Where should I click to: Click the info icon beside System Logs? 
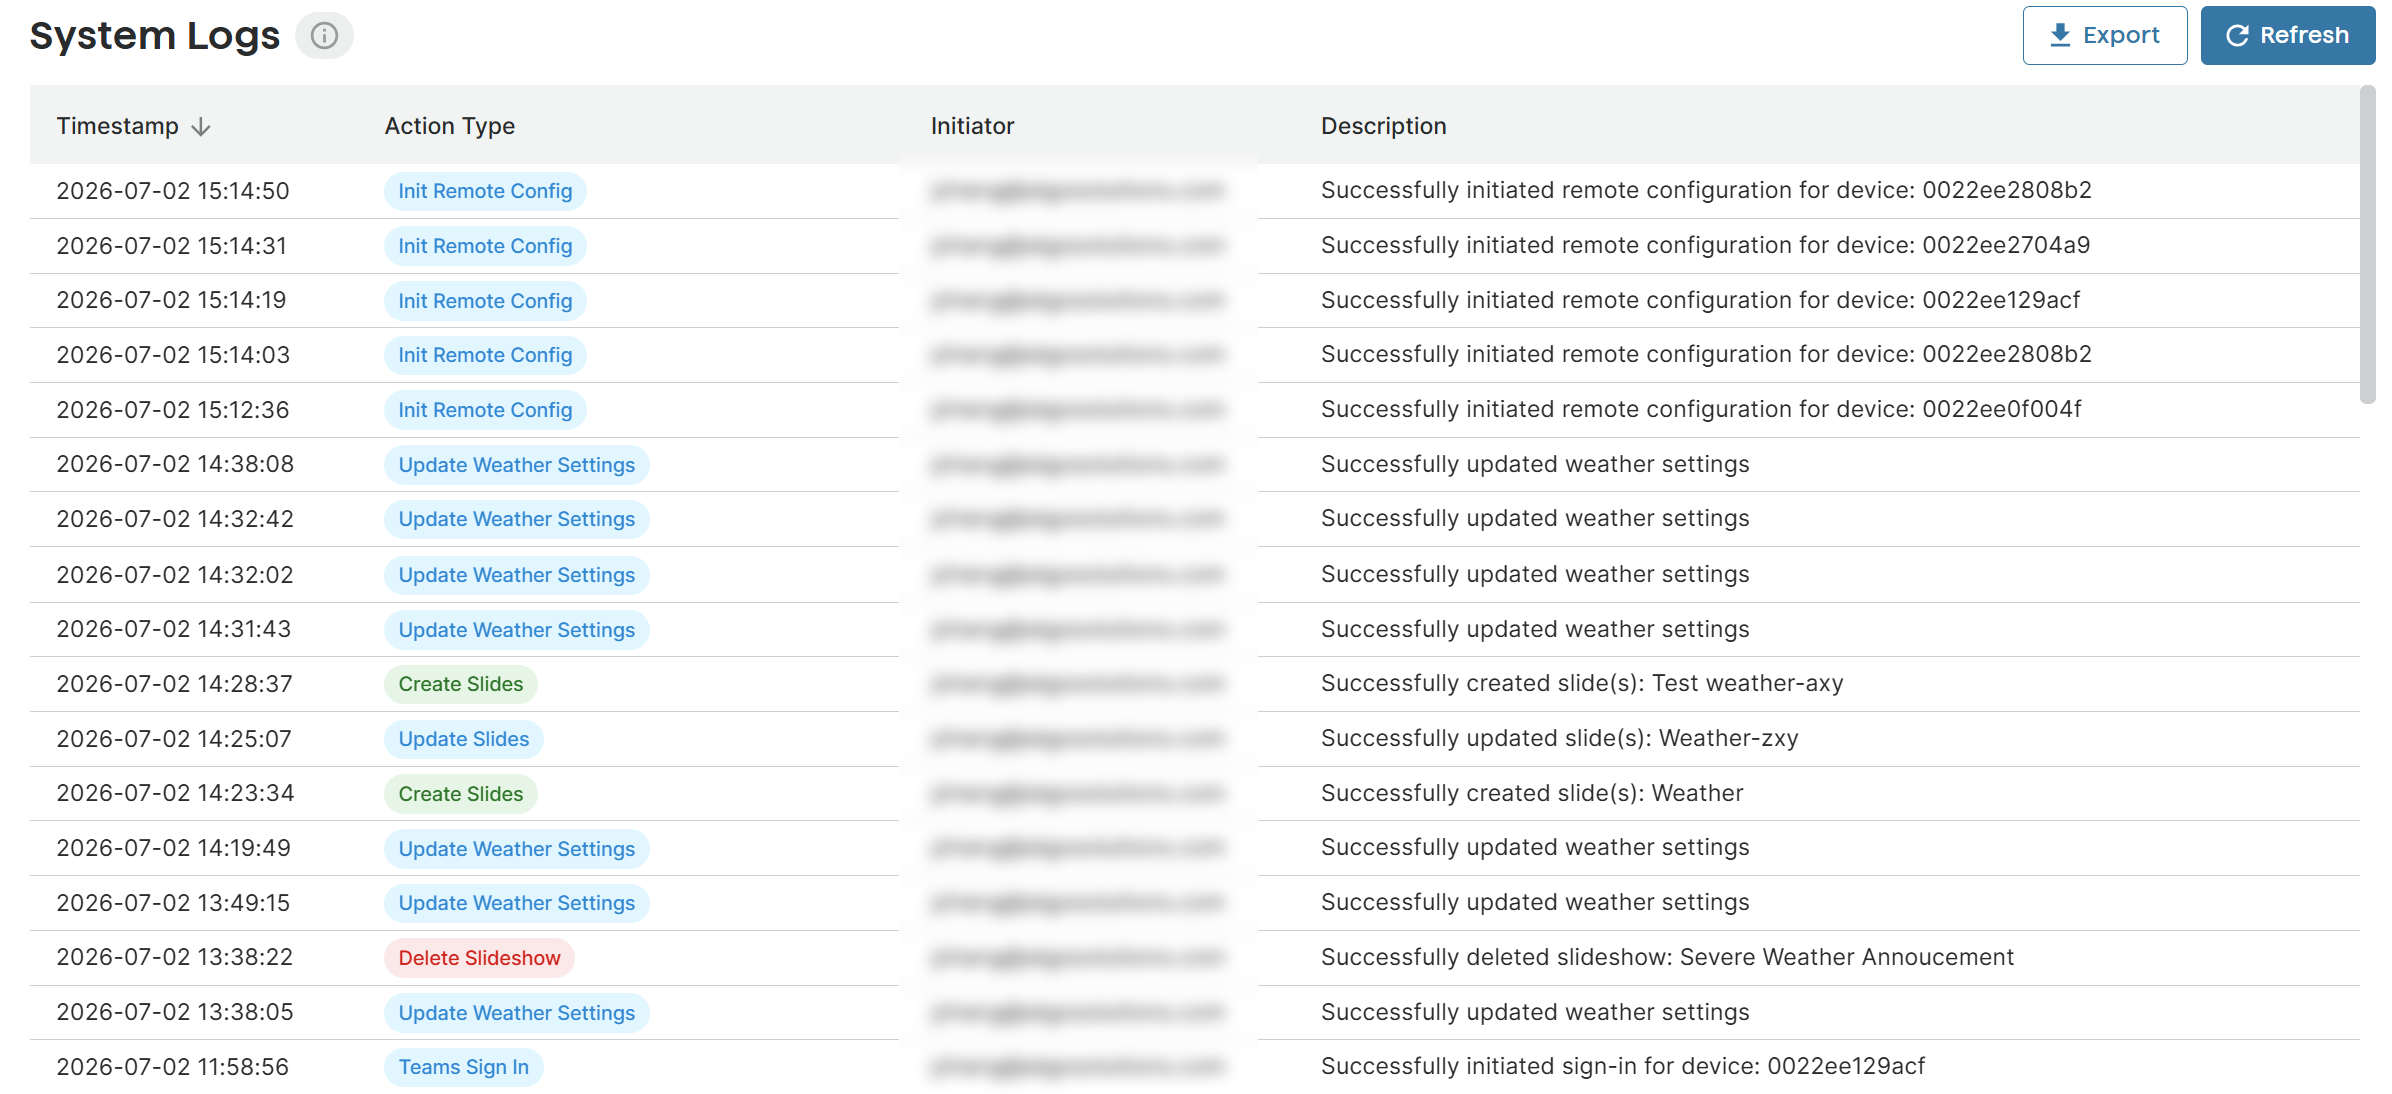pos(324,36)
